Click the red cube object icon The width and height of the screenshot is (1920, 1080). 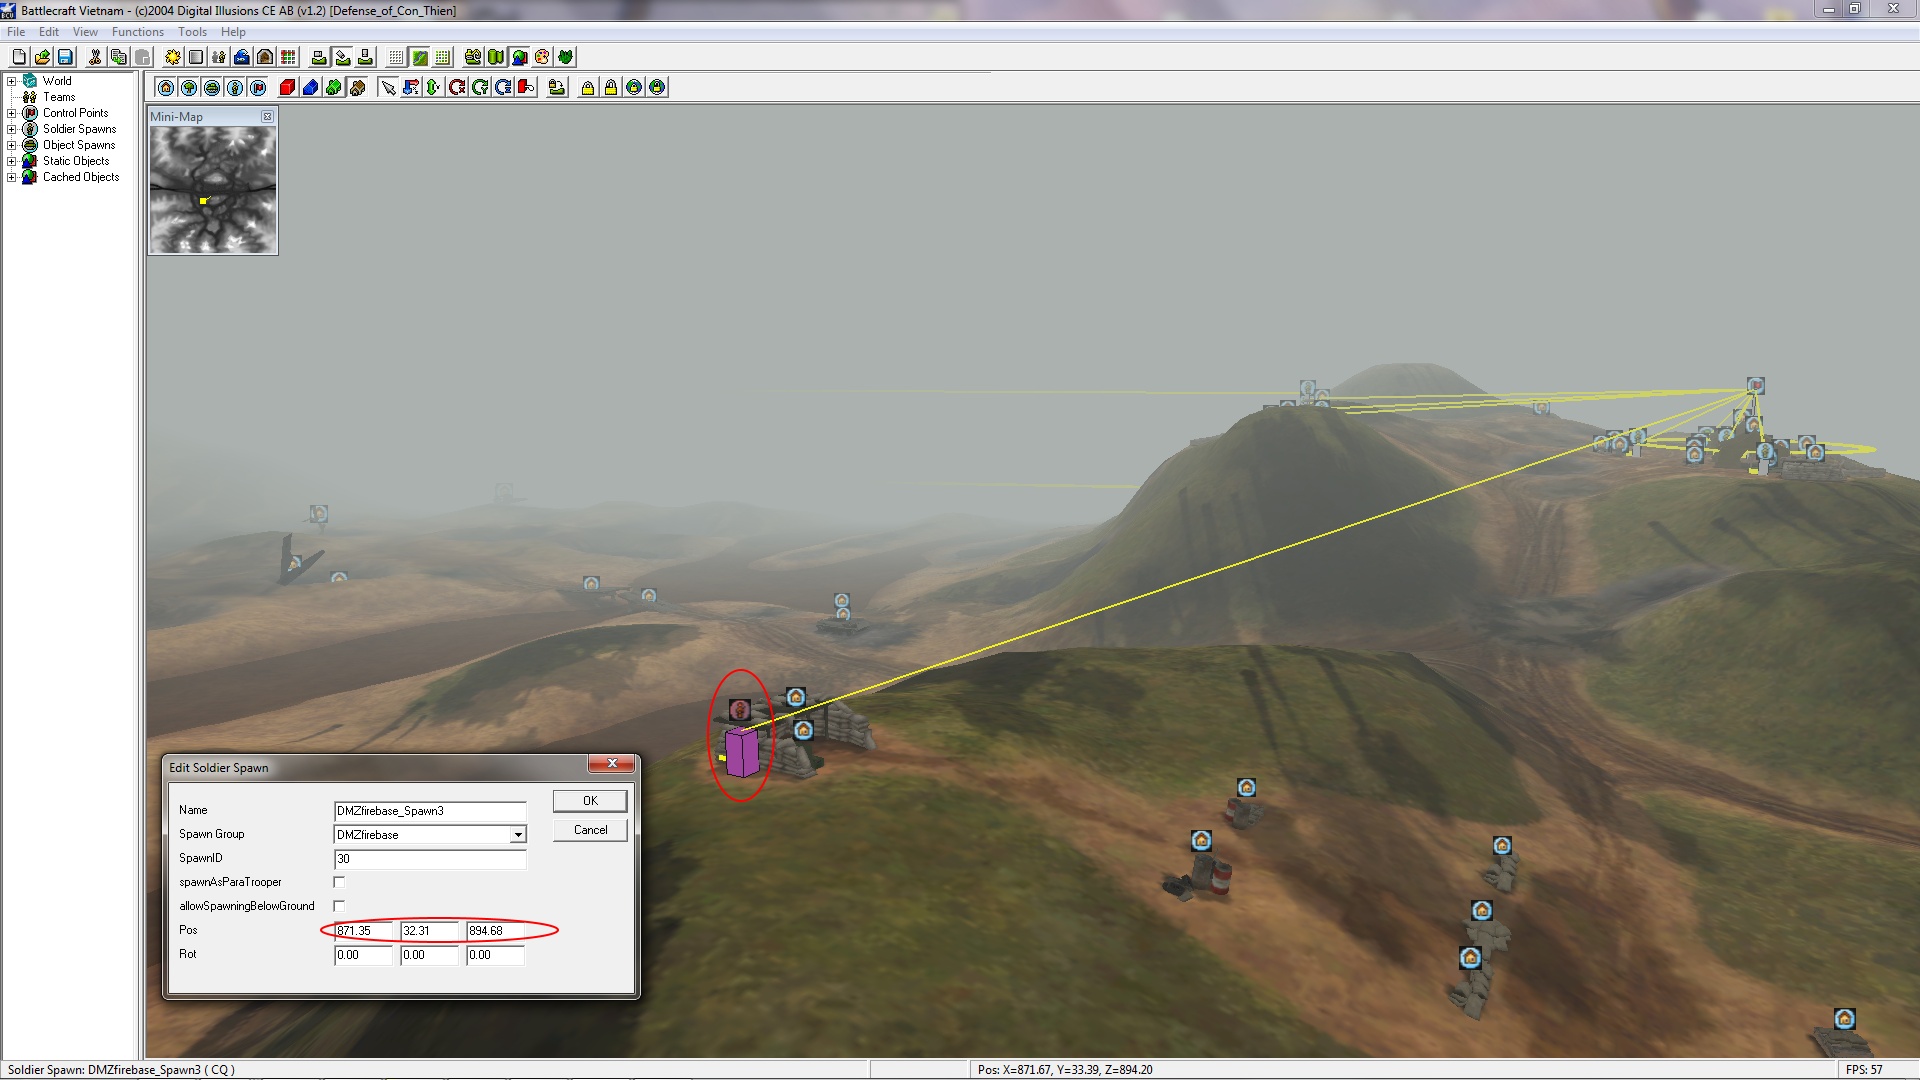click(287, 87)
